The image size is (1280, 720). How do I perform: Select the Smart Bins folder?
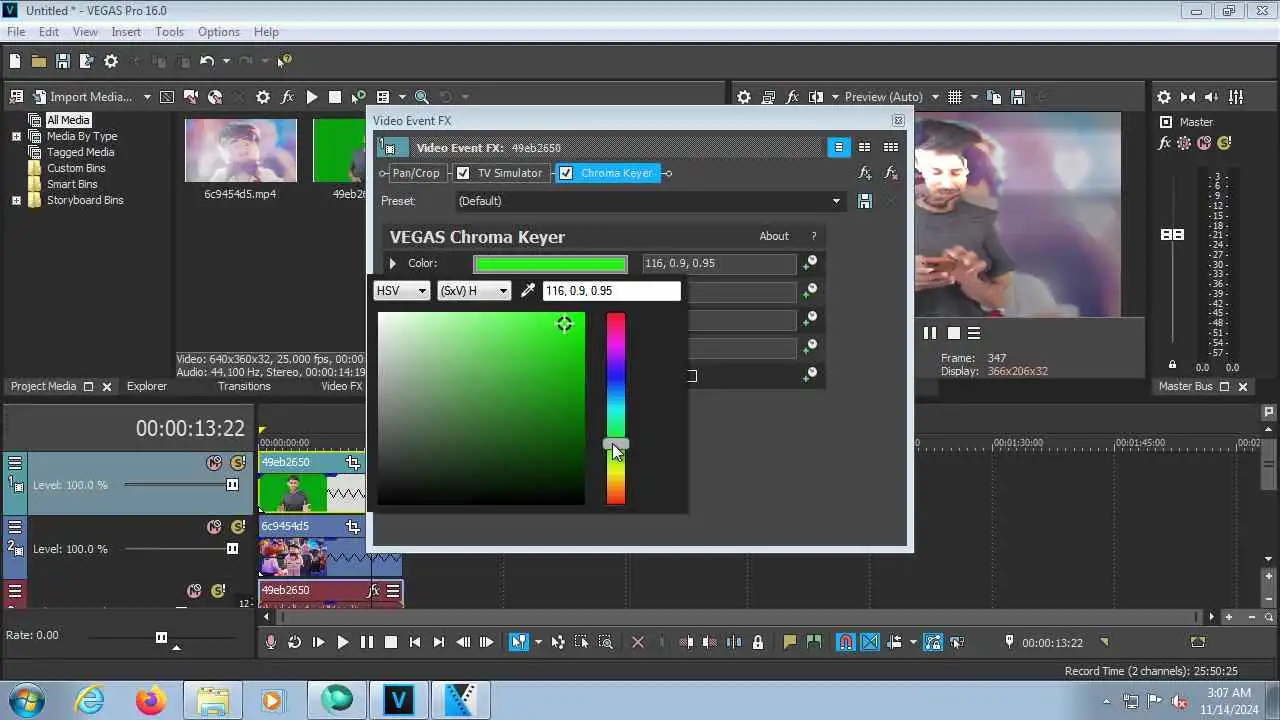tap(72, 184)
